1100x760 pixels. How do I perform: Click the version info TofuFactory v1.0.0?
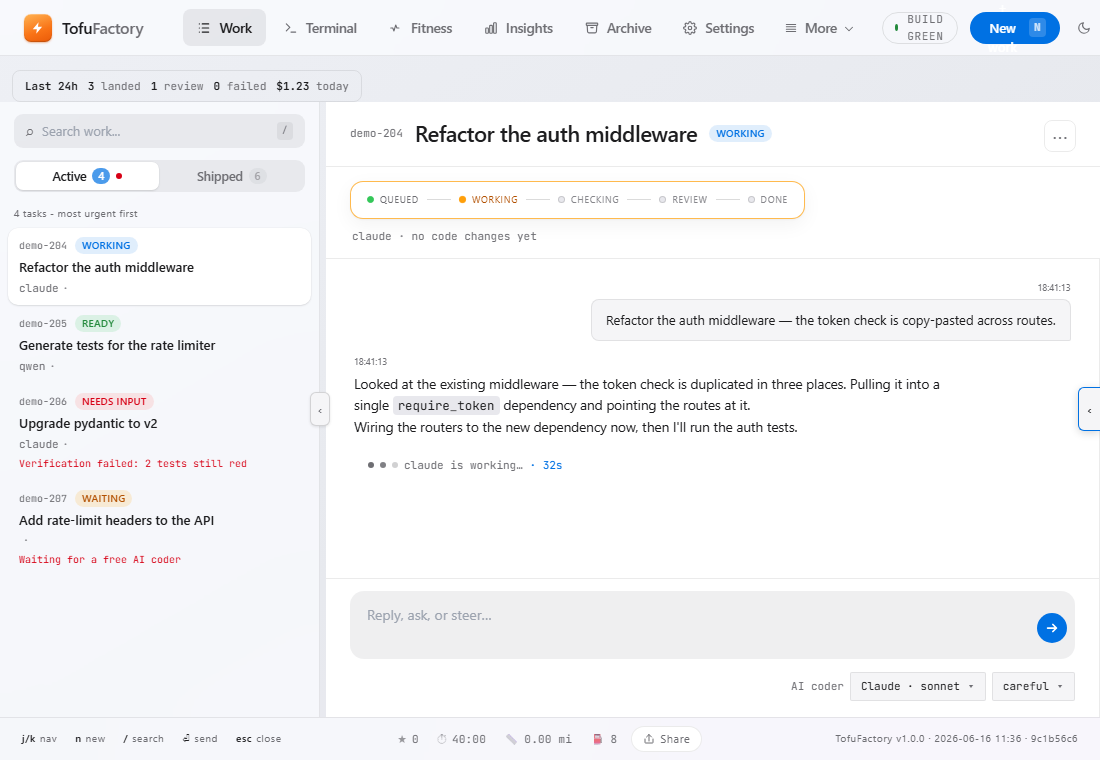coord(956,739)
